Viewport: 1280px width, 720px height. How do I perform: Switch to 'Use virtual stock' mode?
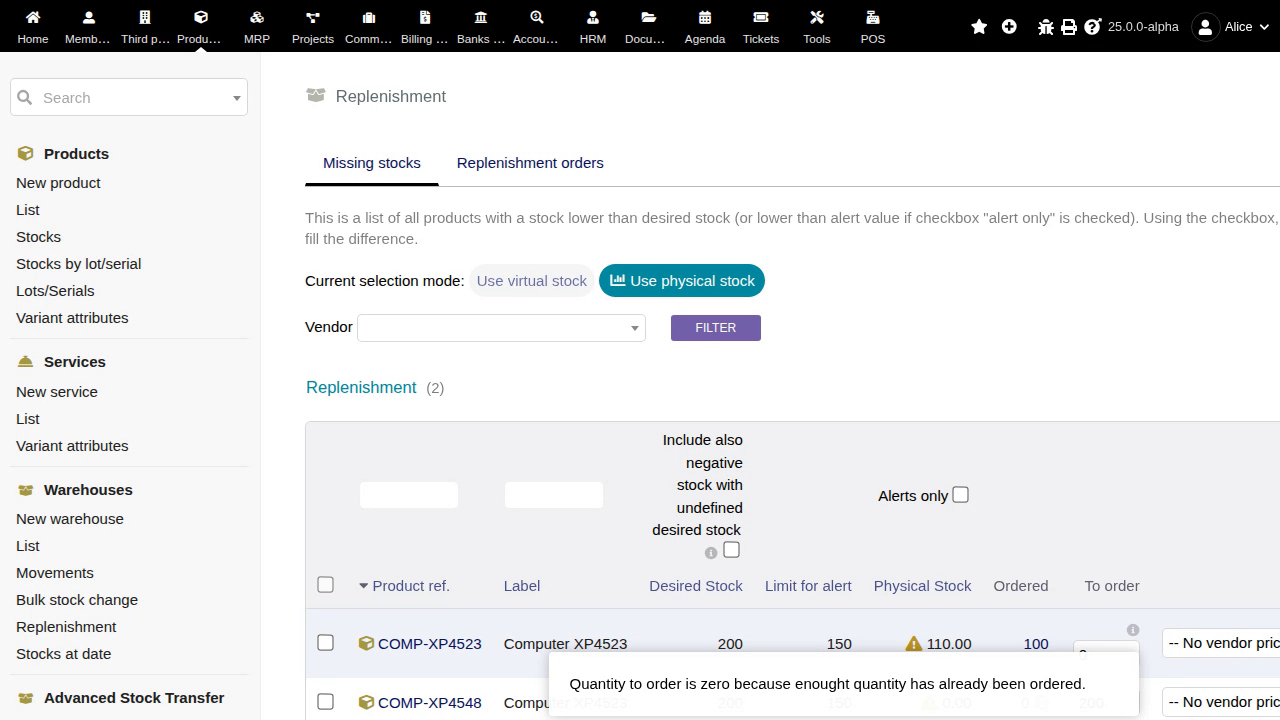(x=532, y=281)
